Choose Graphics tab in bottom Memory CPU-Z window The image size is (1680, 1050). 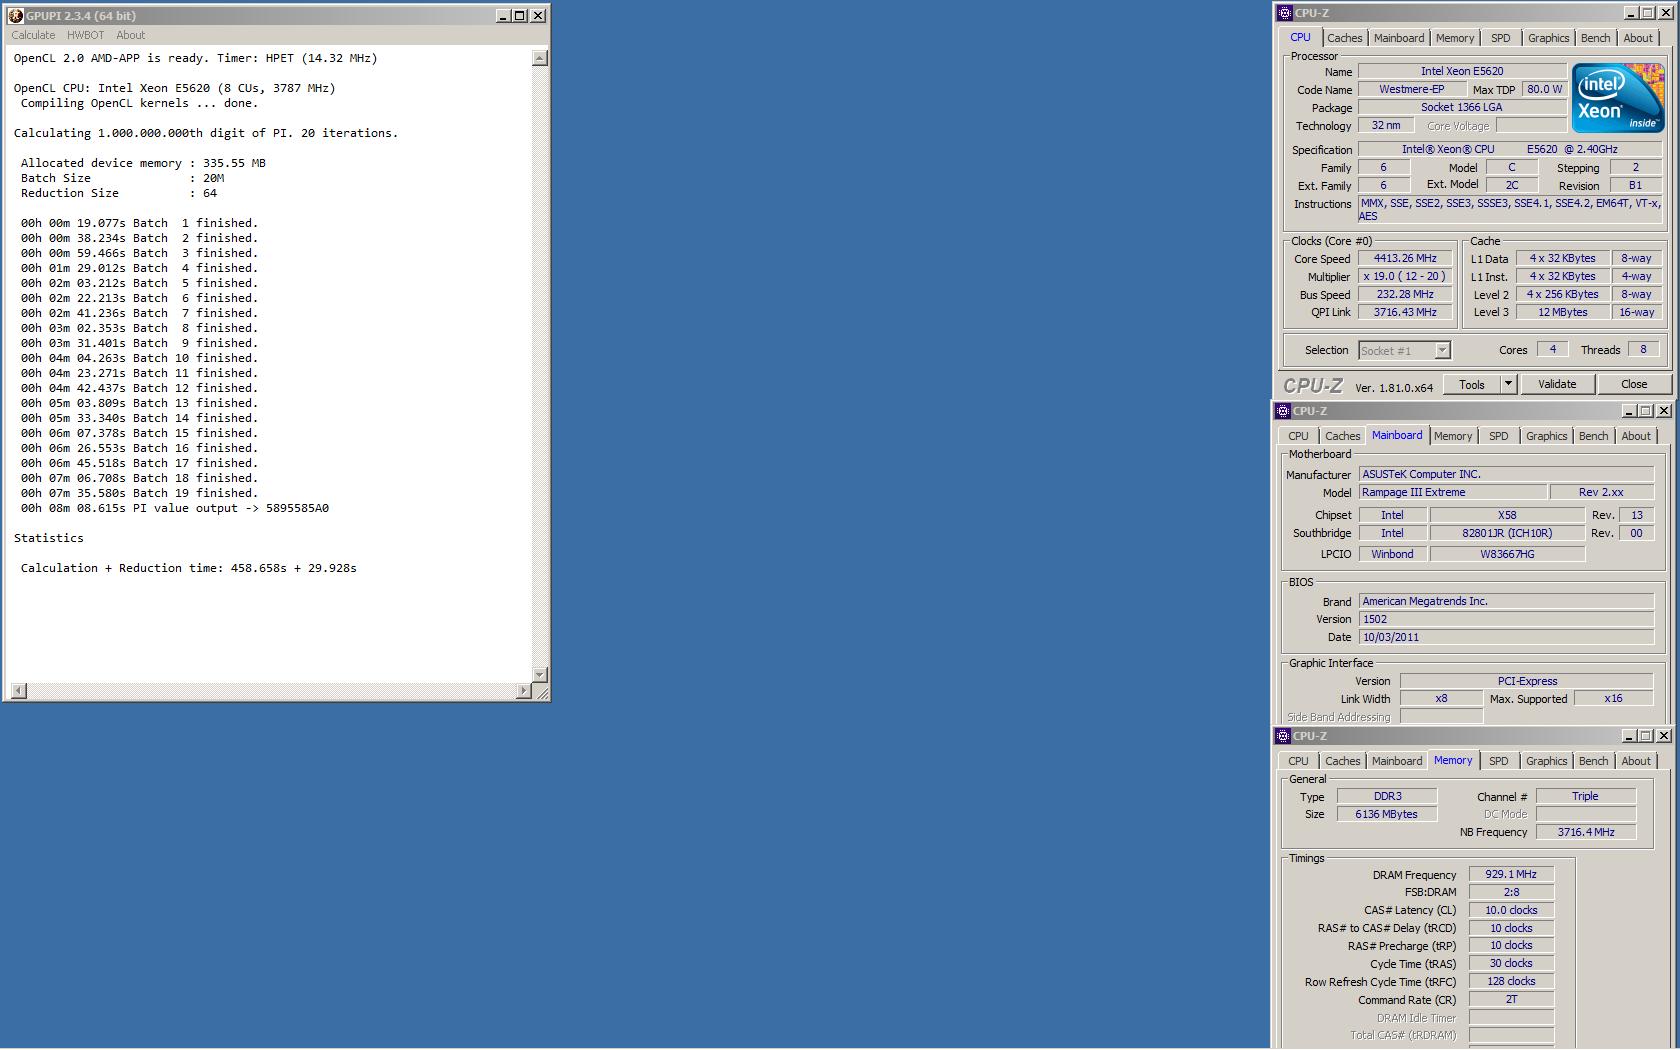coord(1546,761)
